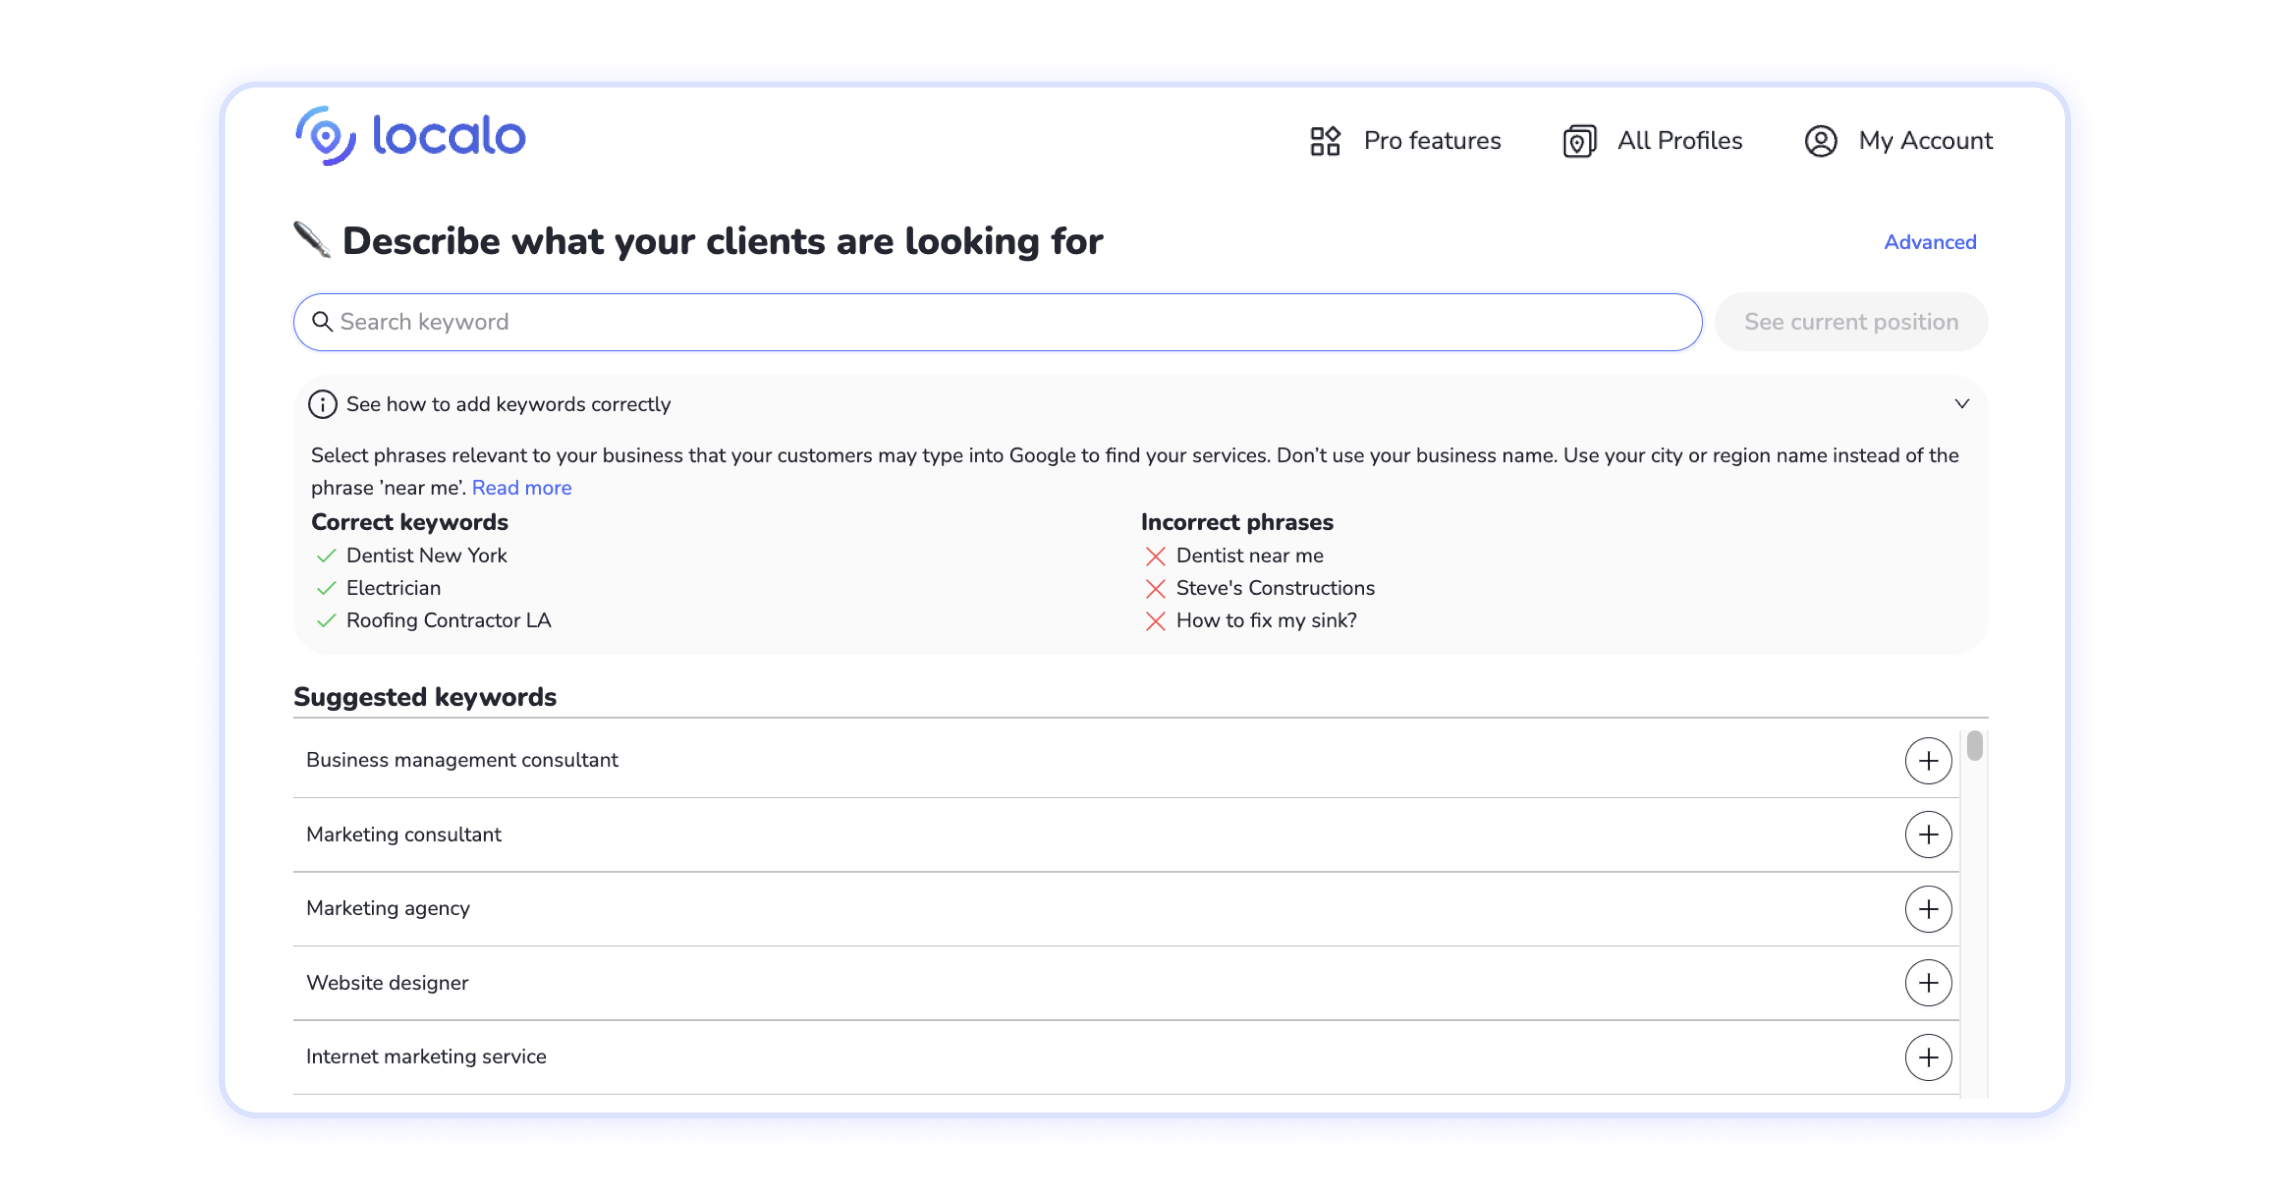Click the My Account user icon
Image resolution: width=2290 pixels, height=1200 pixels.
(x=1820, y=141)
